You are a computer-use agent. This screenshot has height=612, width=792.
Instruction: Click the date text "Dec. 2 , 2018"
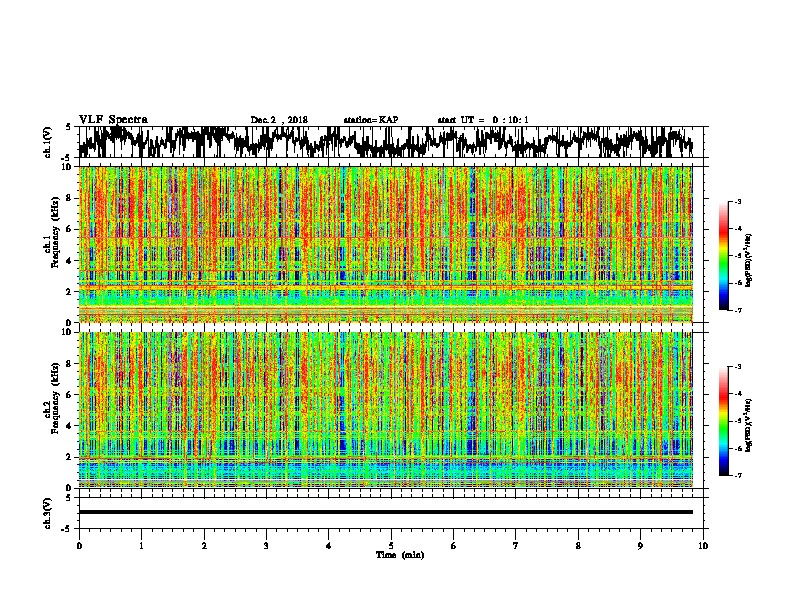tap(279, 120)
